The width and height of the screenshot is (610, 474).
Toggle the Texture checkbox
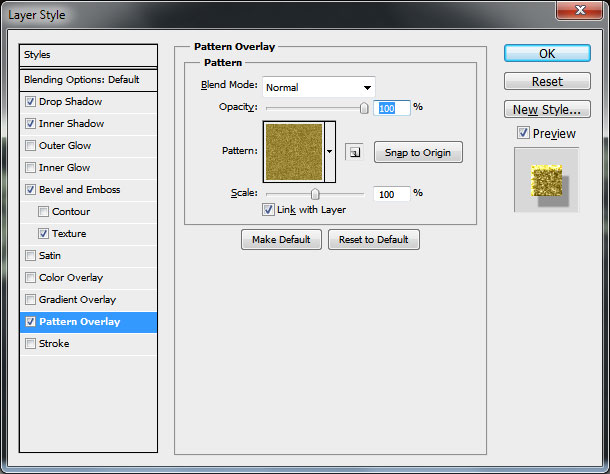pos(43,233)
